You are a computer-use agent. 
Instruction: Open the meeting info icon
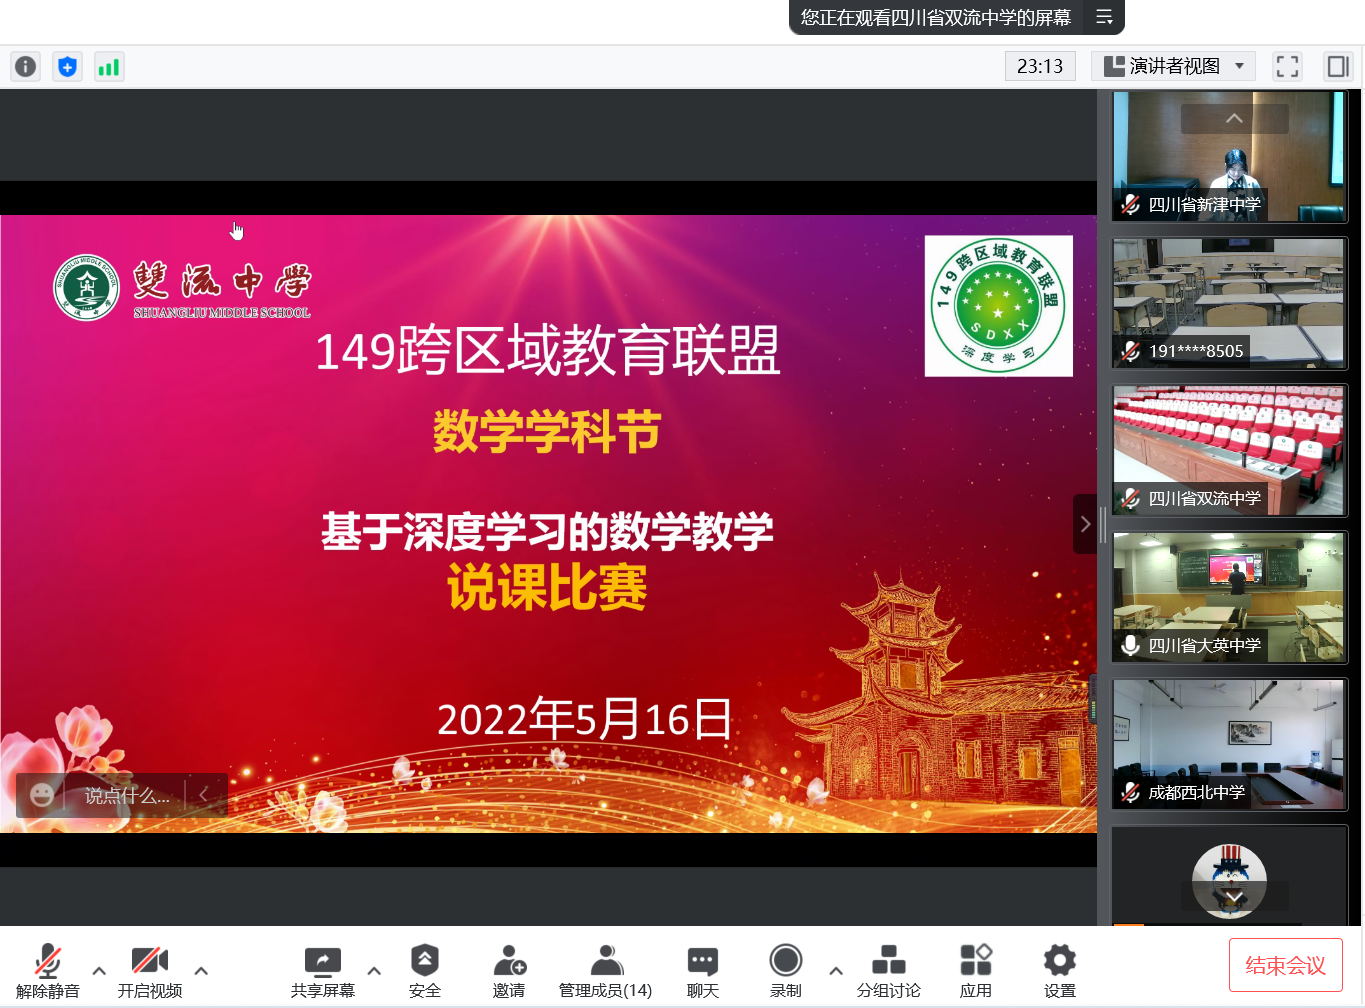(25, 67)
